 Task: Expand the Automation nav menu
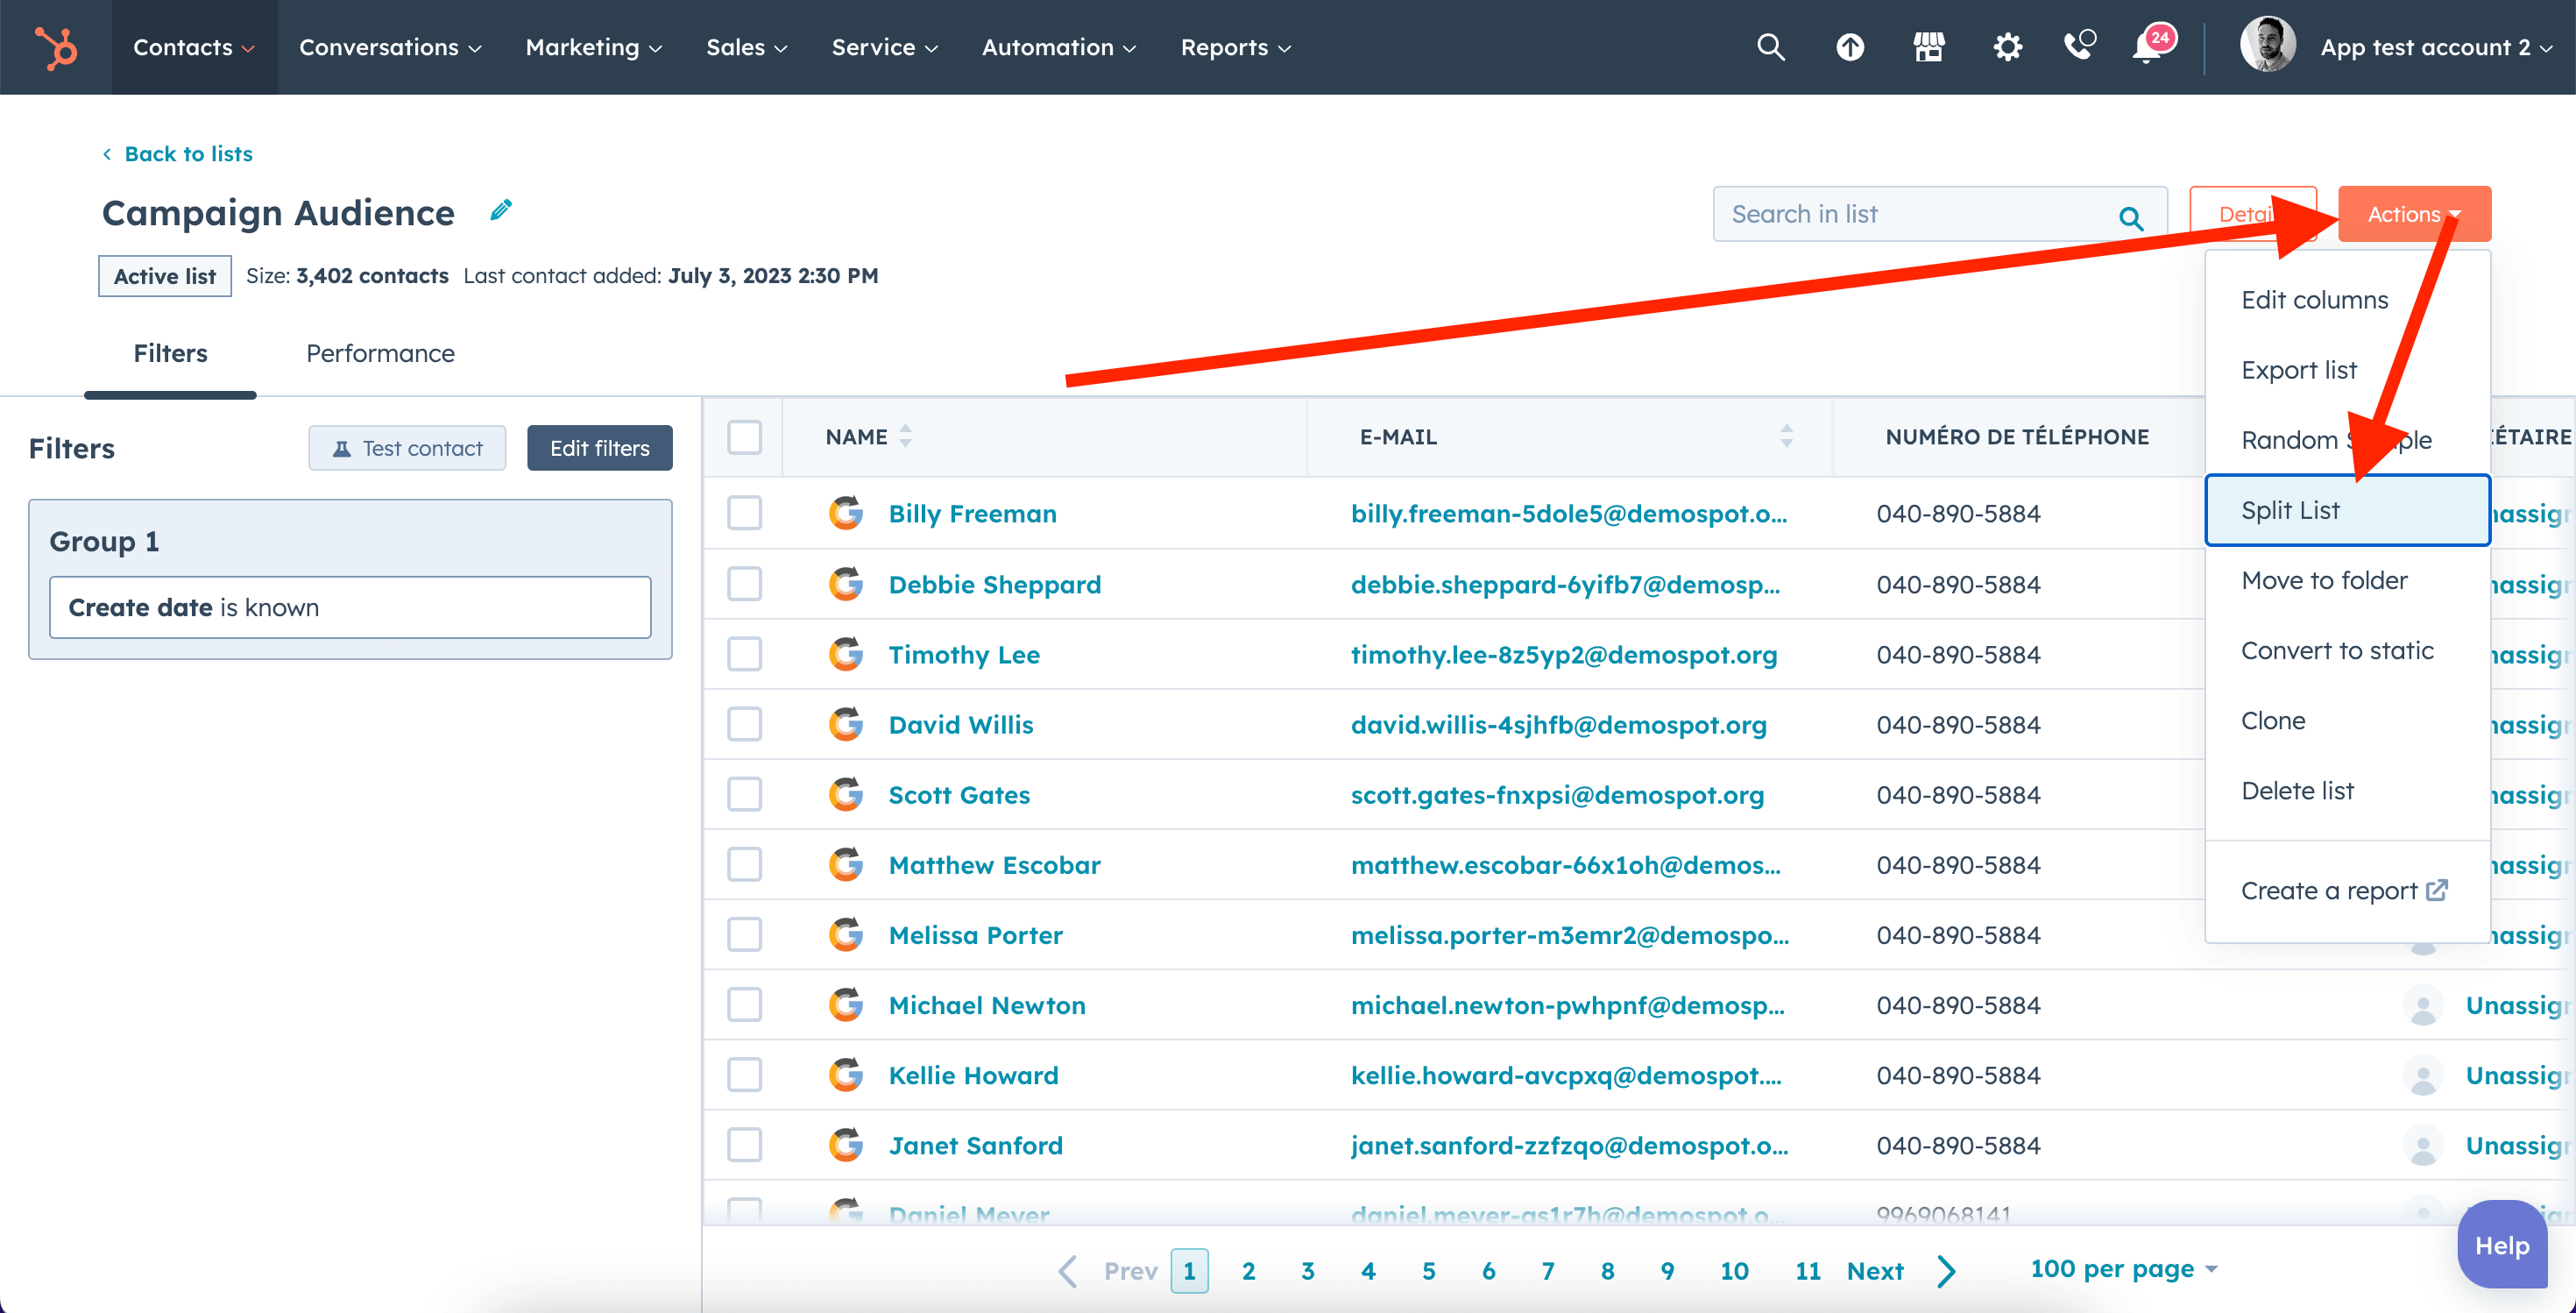1059,47
